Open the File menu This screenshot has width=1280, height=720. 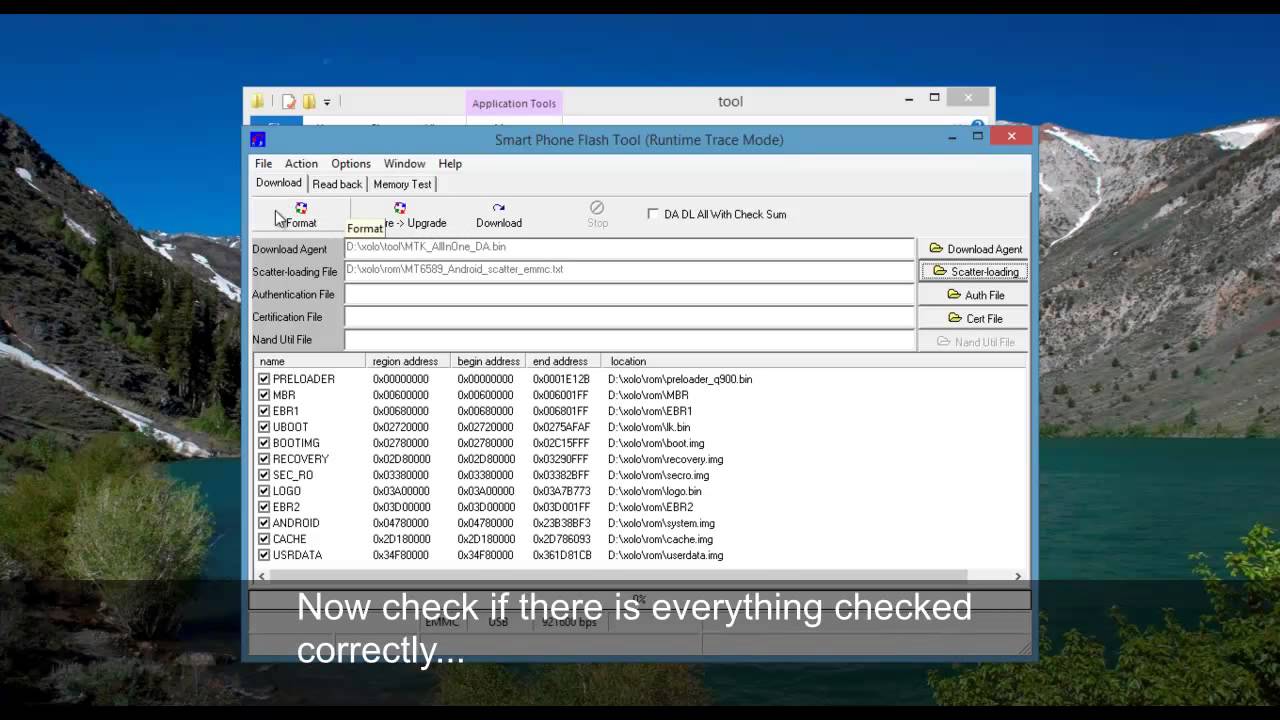[x=263, y=164]
